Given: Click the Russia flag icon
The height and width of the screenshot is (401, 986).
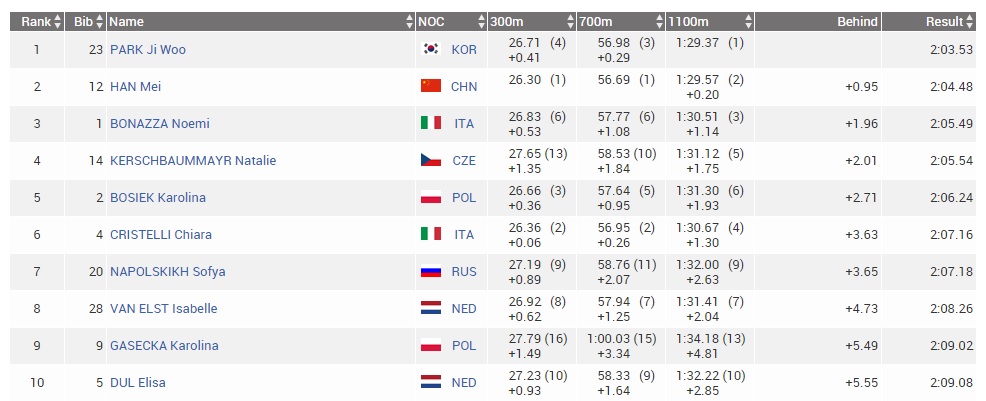Looking at the screenshot, I should (x=431, y=271).
